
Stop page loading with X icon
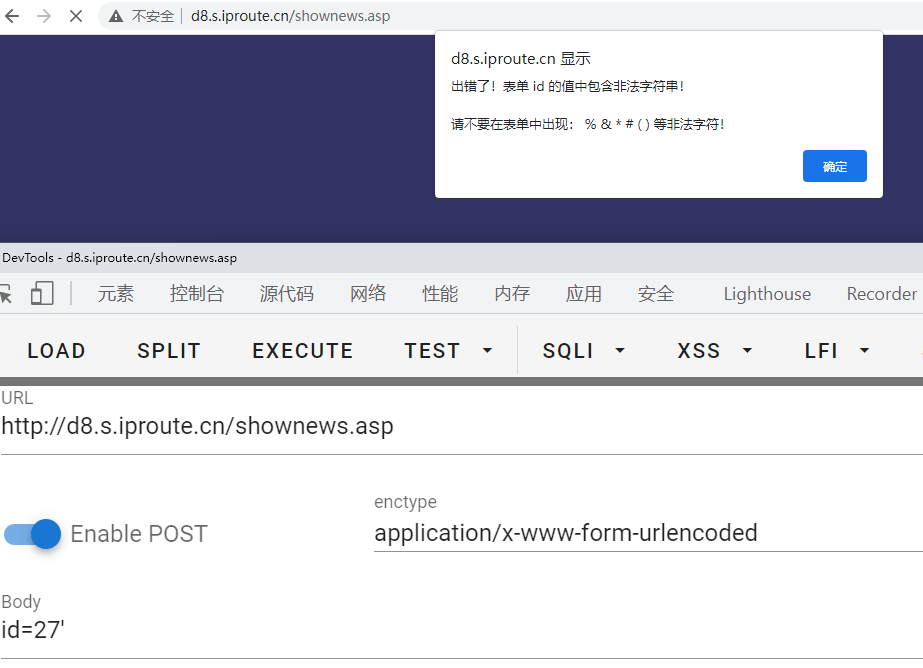pos(75,16)
